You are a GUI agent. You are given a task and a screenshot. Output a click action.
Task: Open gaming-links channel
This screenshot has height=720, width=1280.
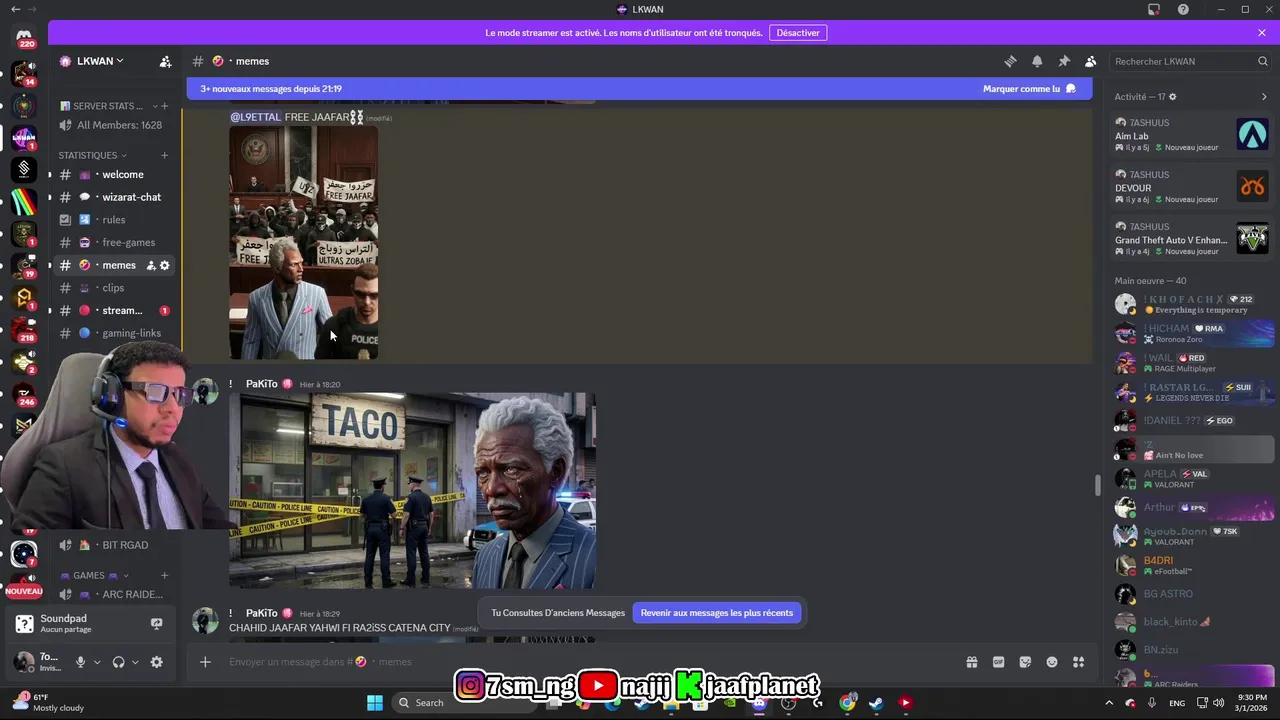pos(115,333)
